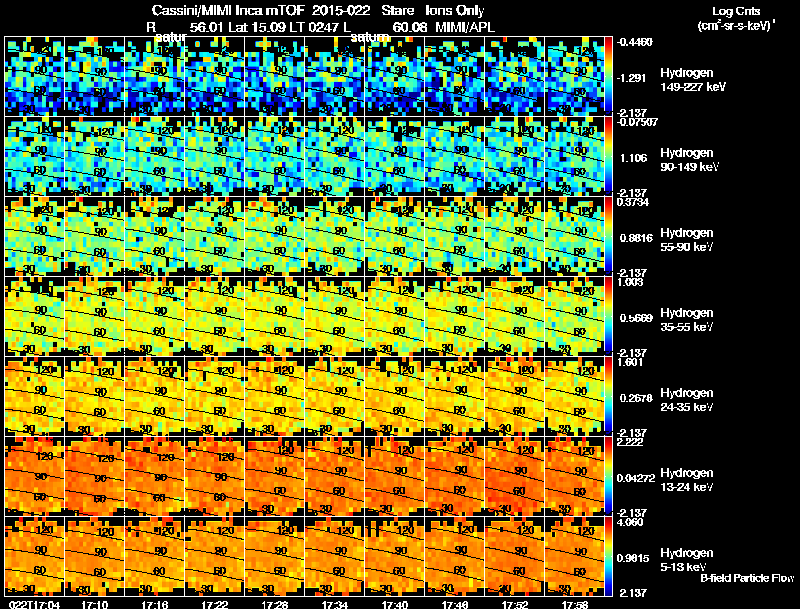This screenshot has height=609, width=800.
Task: Select the "Hydrogen 13-24 keV" row label
Action: point(687,480)
